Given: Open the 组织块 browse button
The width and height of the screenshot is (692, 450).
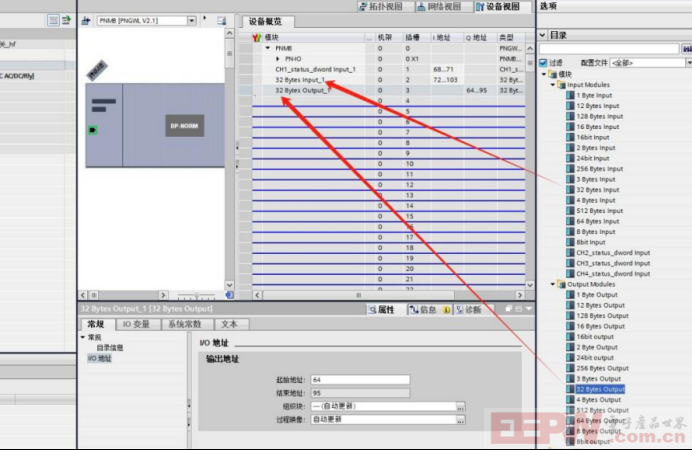Looking at the screenshot, I should pos(460,406).
